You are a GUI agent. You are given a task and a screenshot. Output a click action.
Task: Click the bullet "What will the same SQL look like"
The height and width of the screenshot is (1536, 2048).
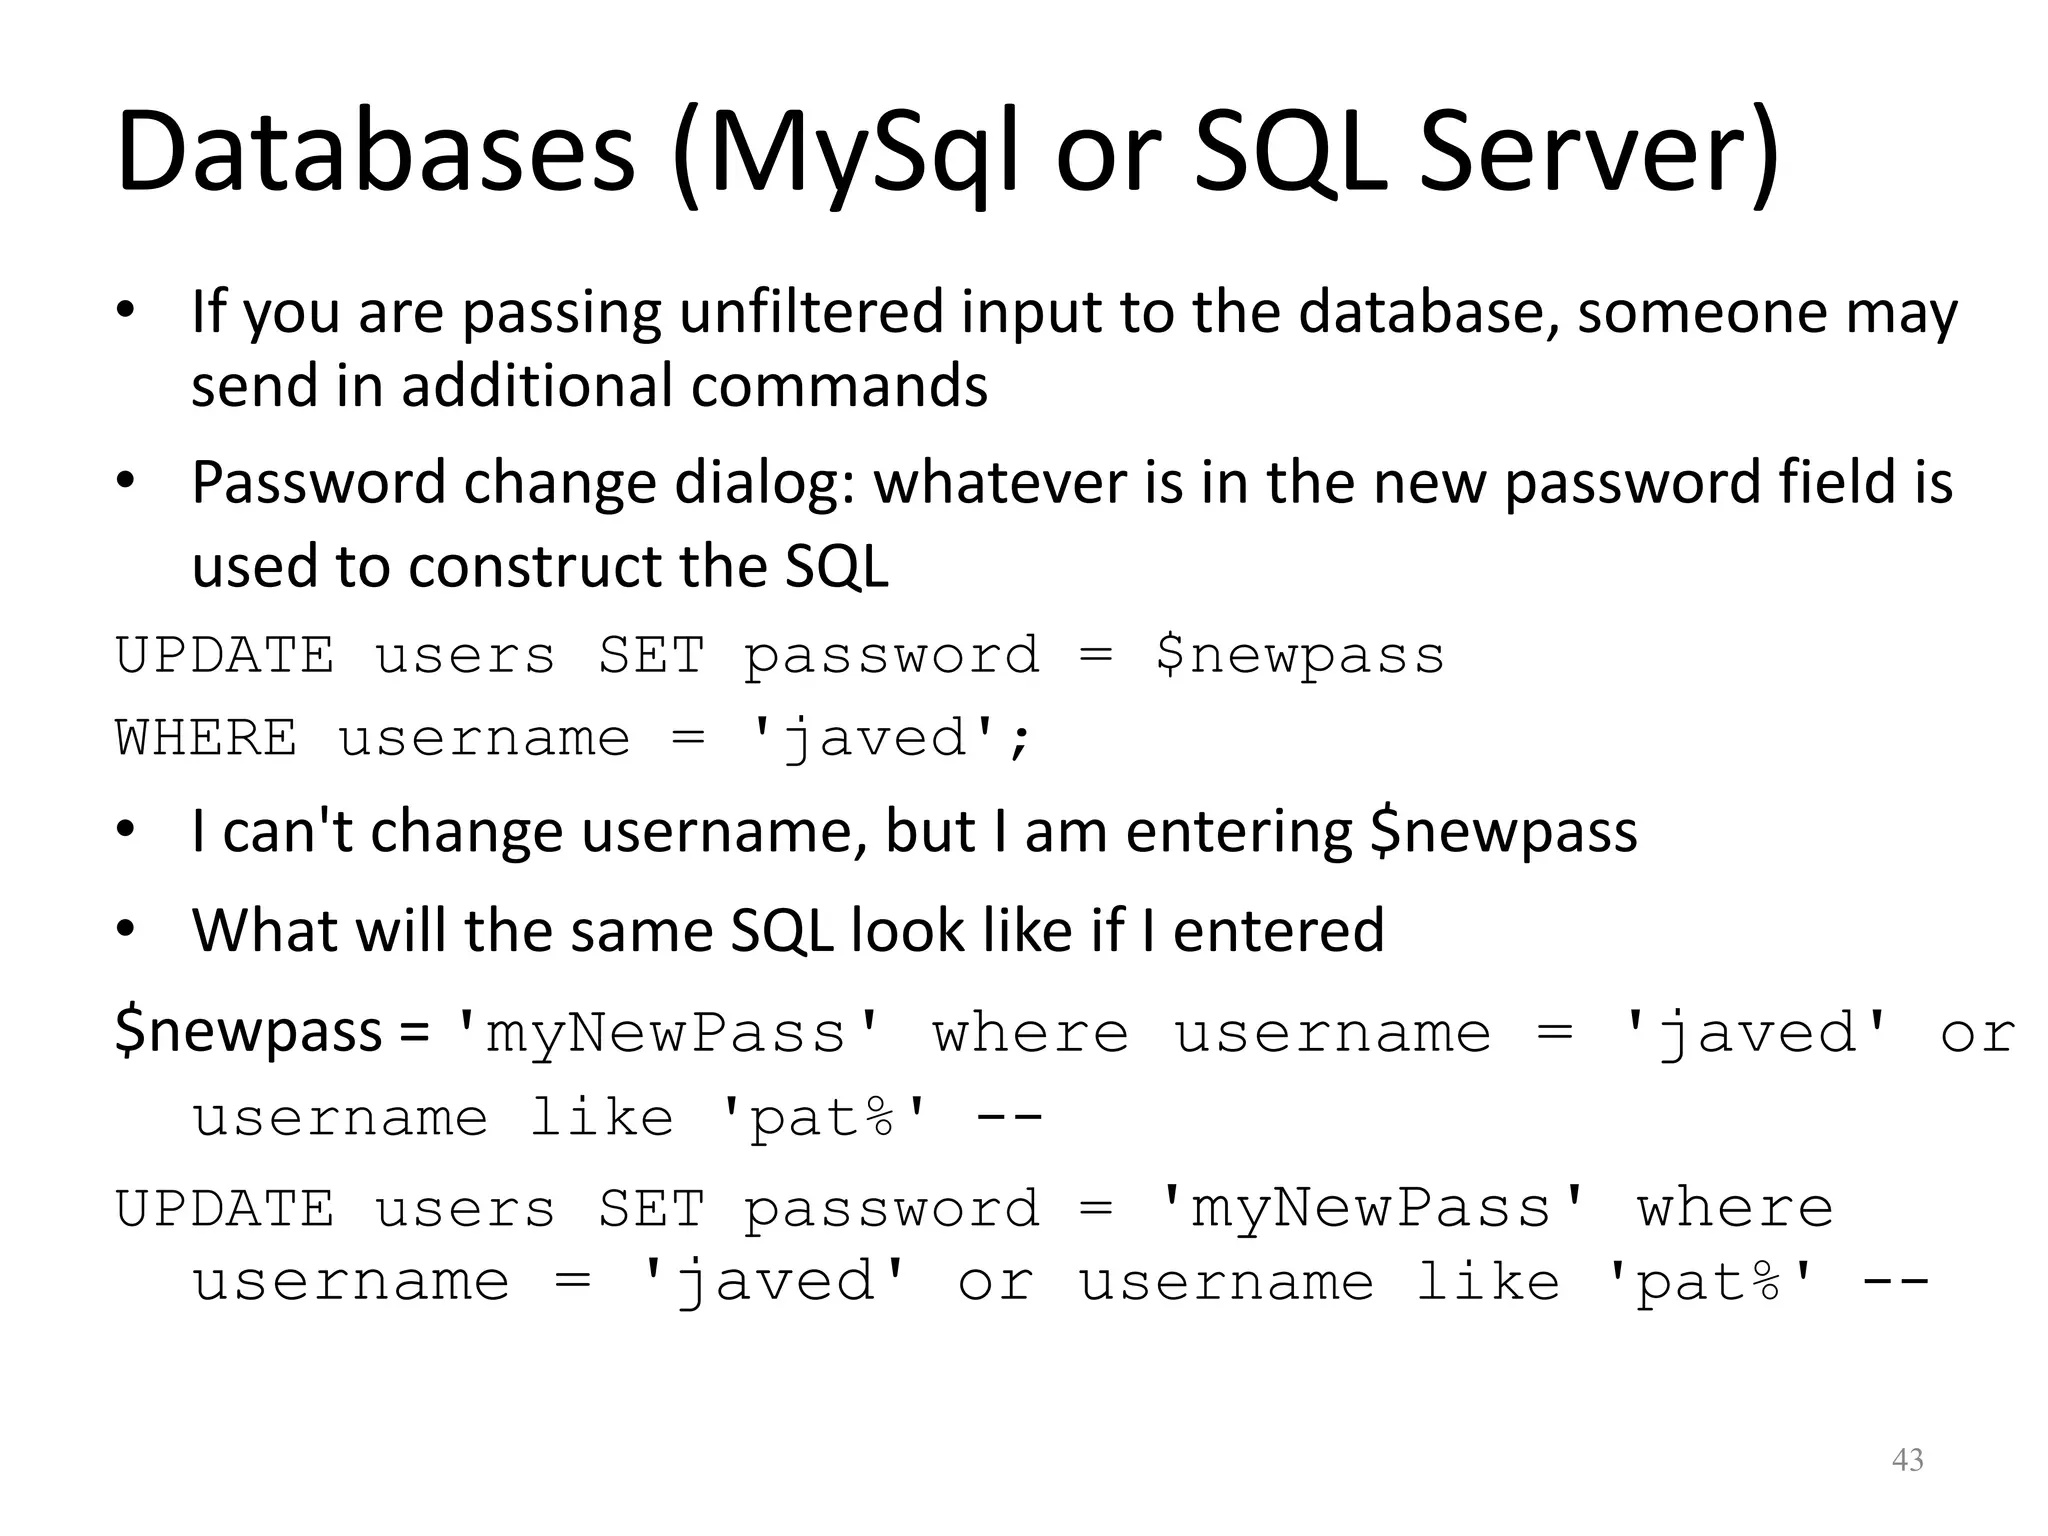tap(787, 930)
